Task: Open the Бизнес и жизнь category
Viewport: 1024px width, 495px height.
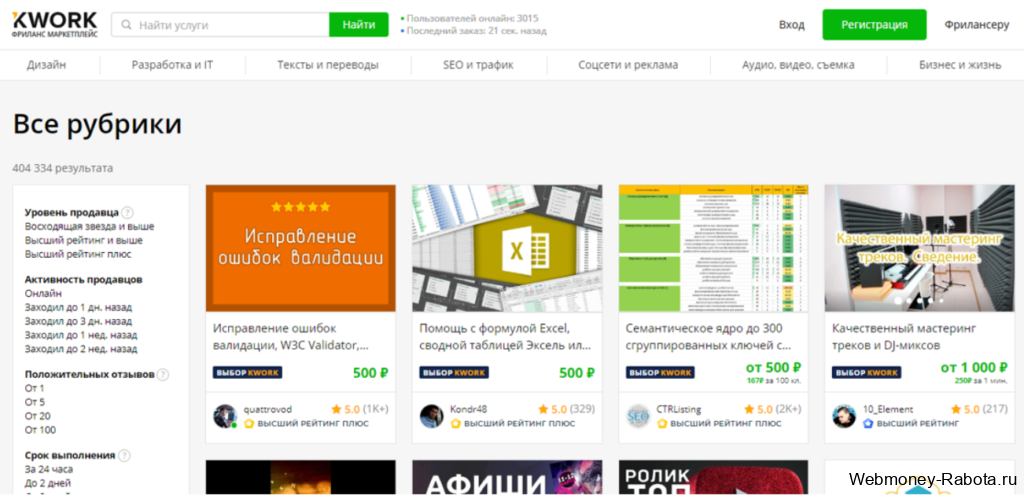Action: [x=960, y=65]
